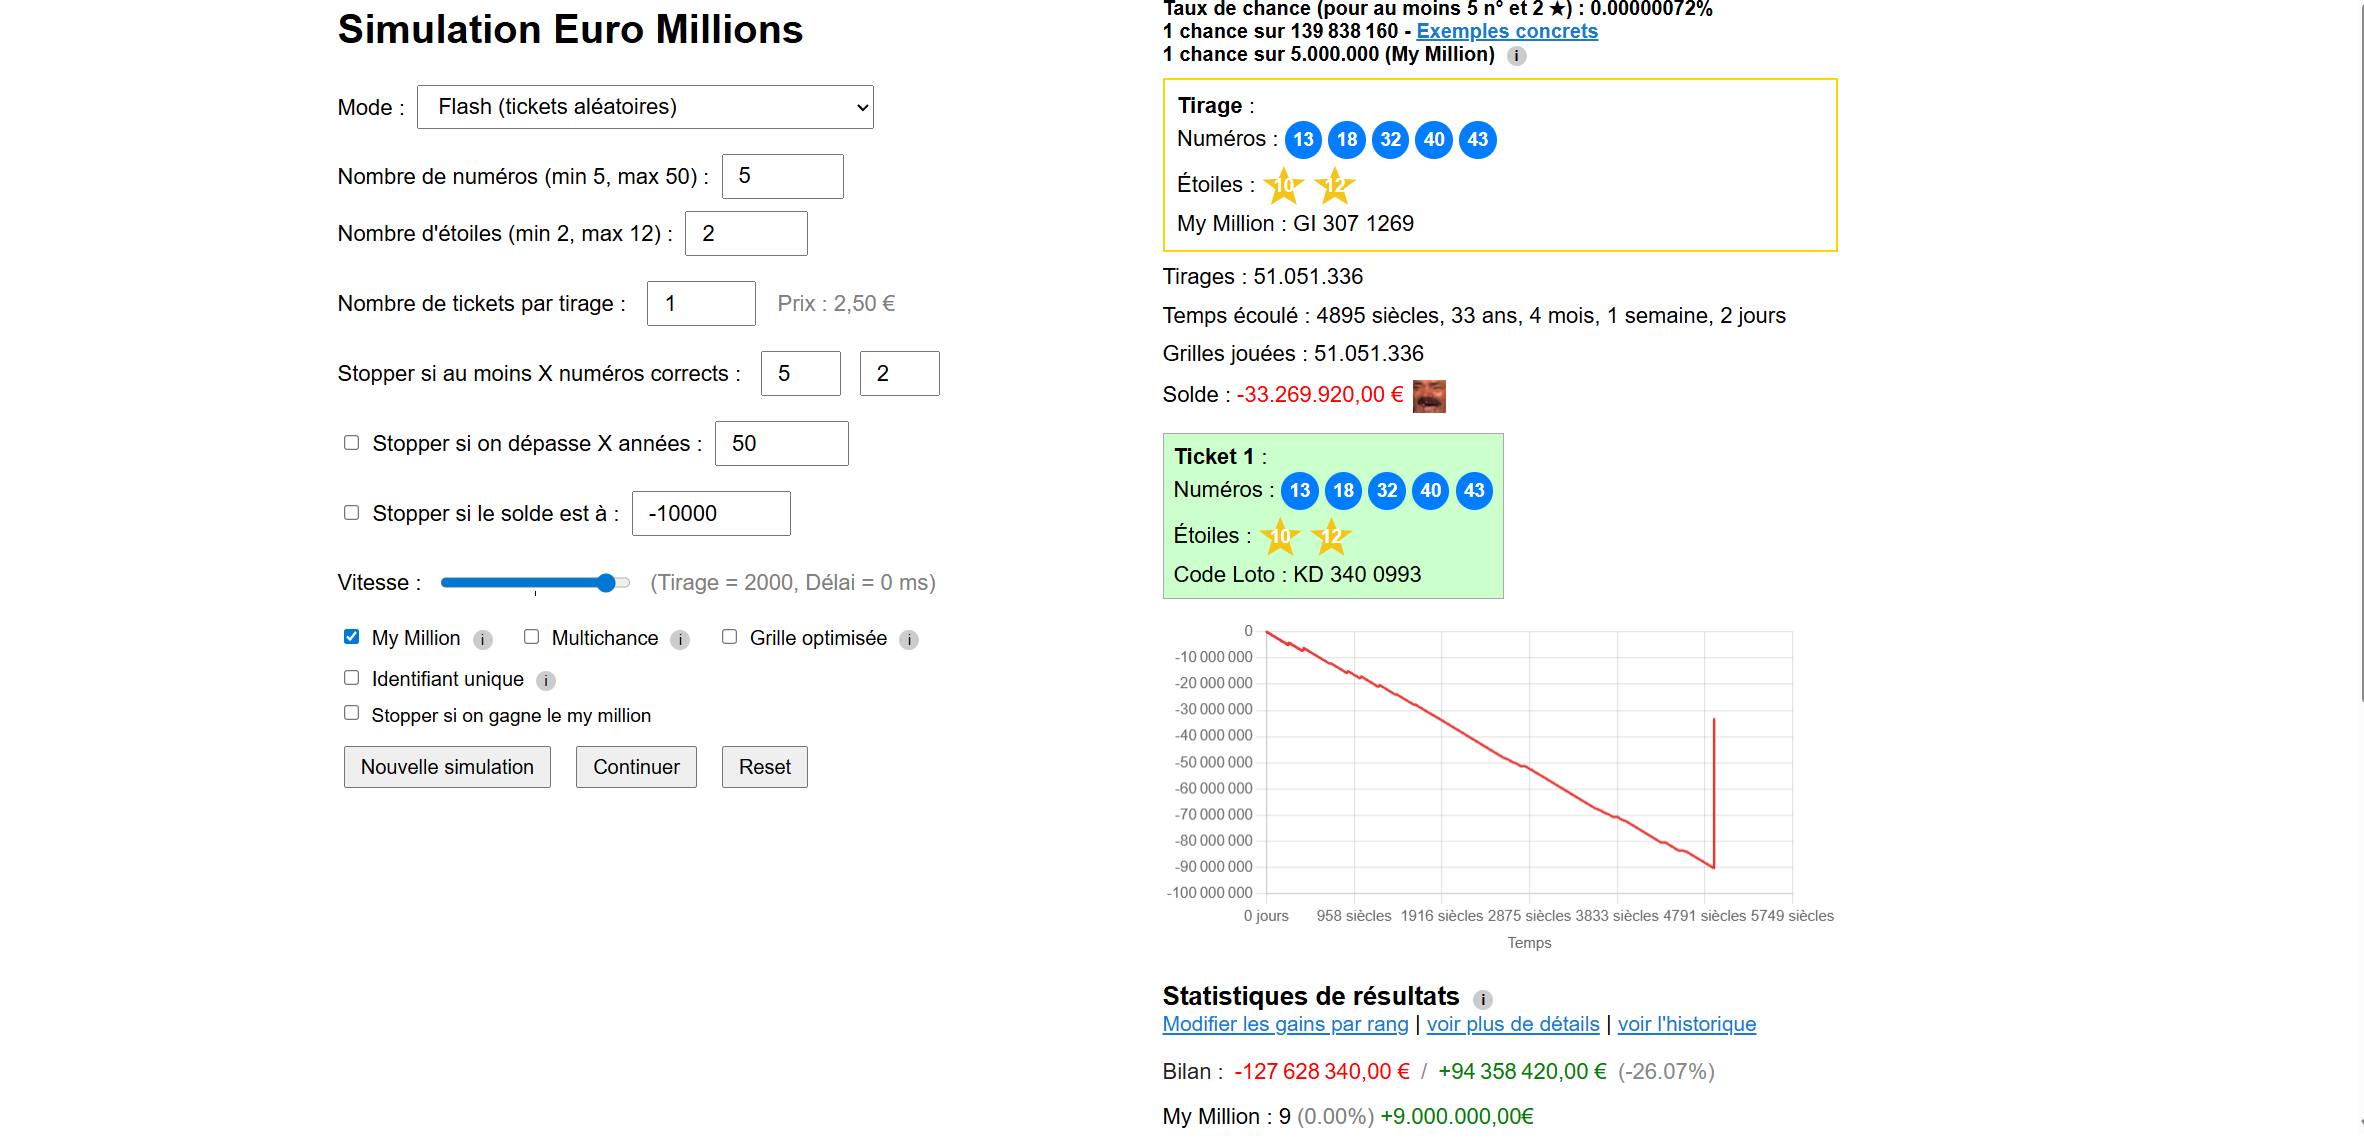Viewport: 2364px width, 1141px height.
Task: Click the face image next to Solde
Action: 1429,396
